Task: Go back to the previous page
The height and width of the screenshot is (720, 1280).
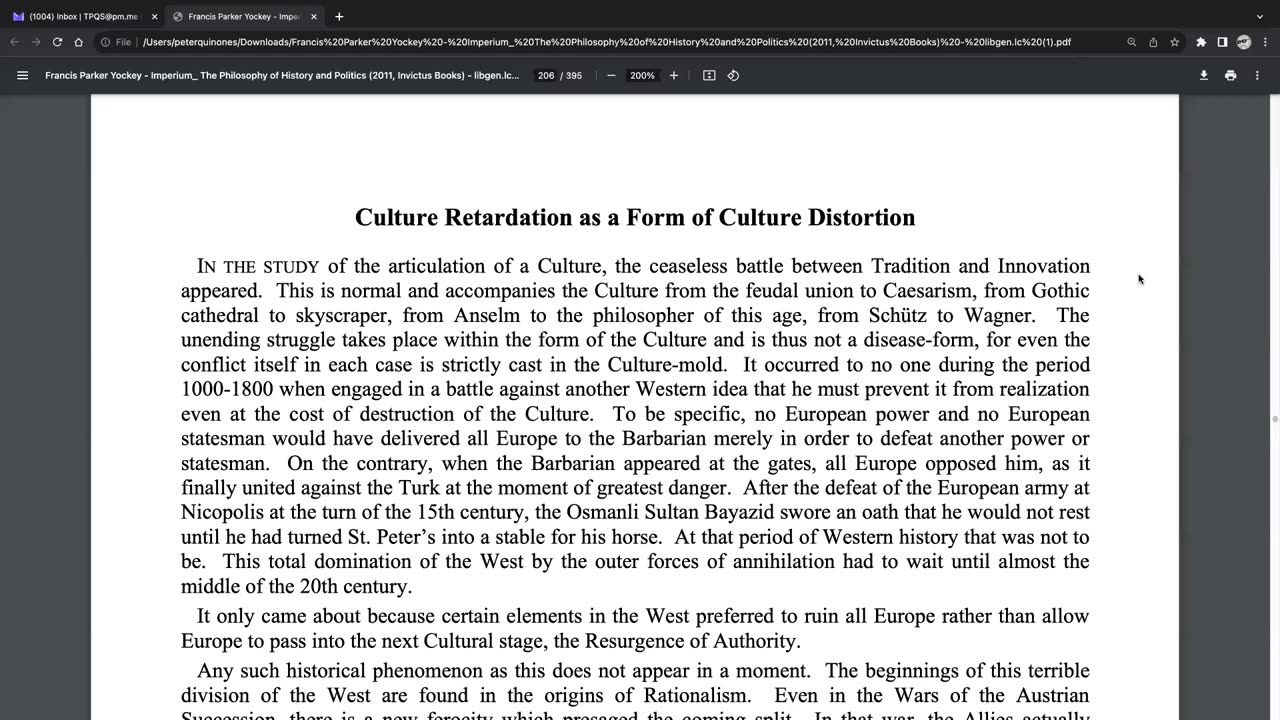Action: coord(14,42)
